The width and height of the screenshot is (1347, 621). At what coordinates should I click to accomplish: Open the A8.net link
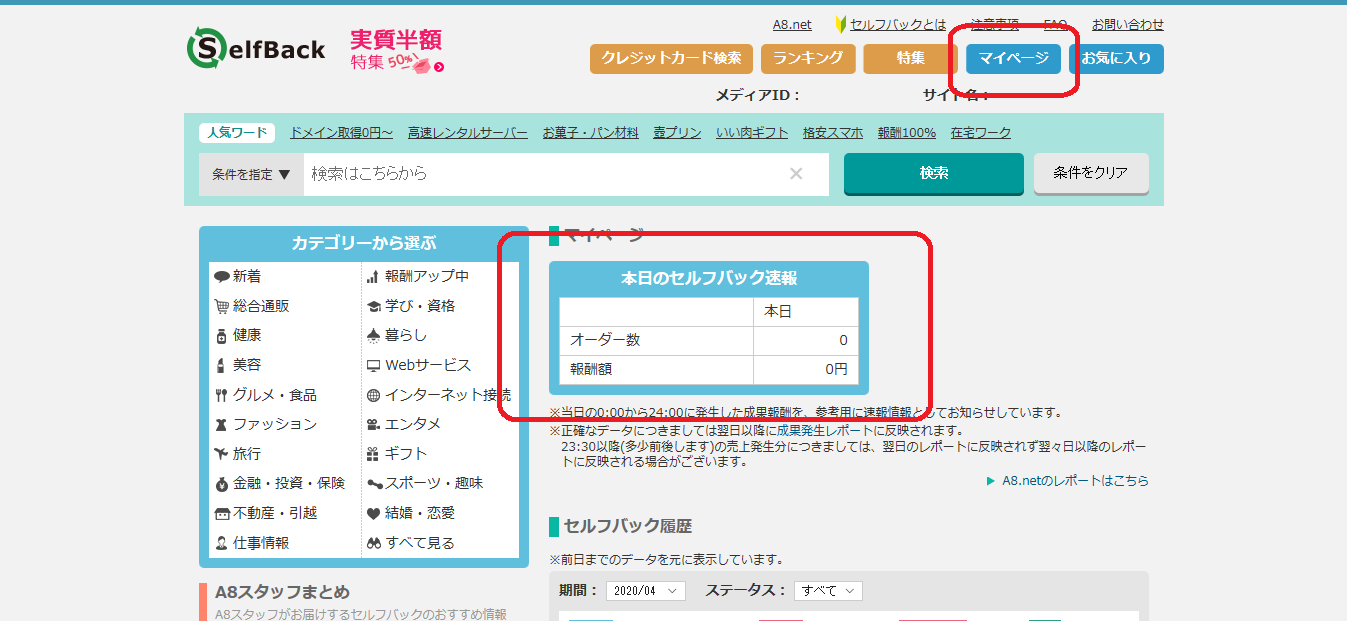(792, 25)
